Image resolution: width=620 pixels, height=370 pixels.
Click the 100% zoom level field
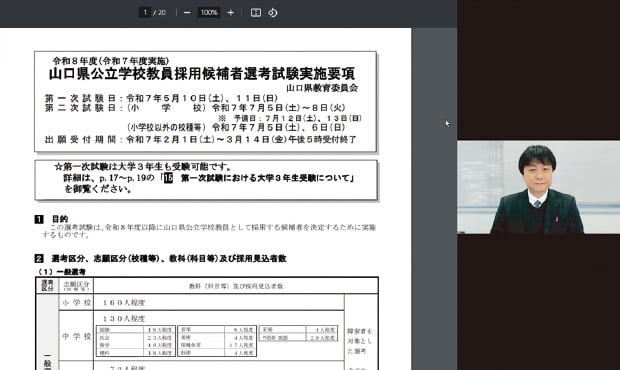click(209, 13)
